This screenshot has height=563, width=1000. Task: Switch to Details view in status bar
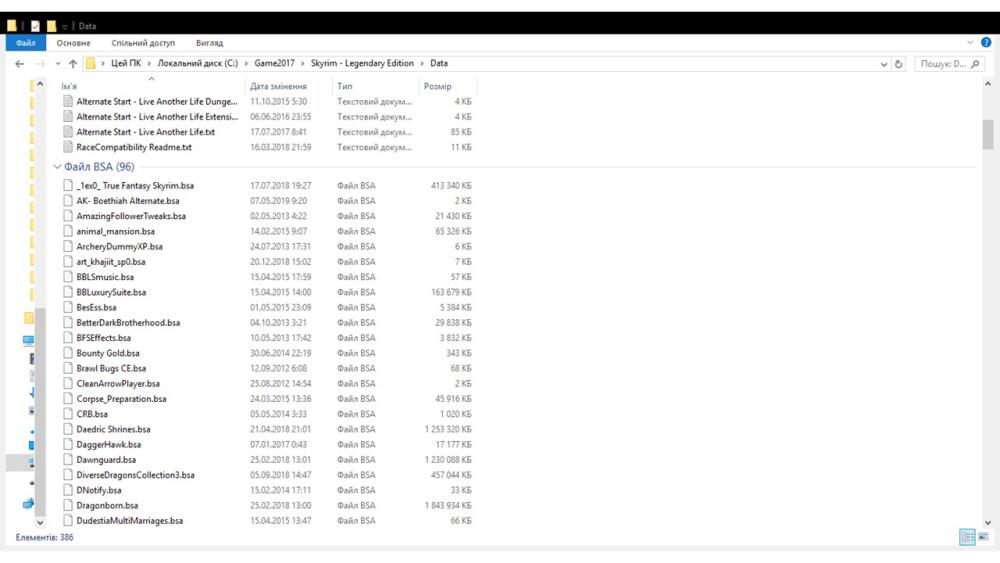click(967, 537)
